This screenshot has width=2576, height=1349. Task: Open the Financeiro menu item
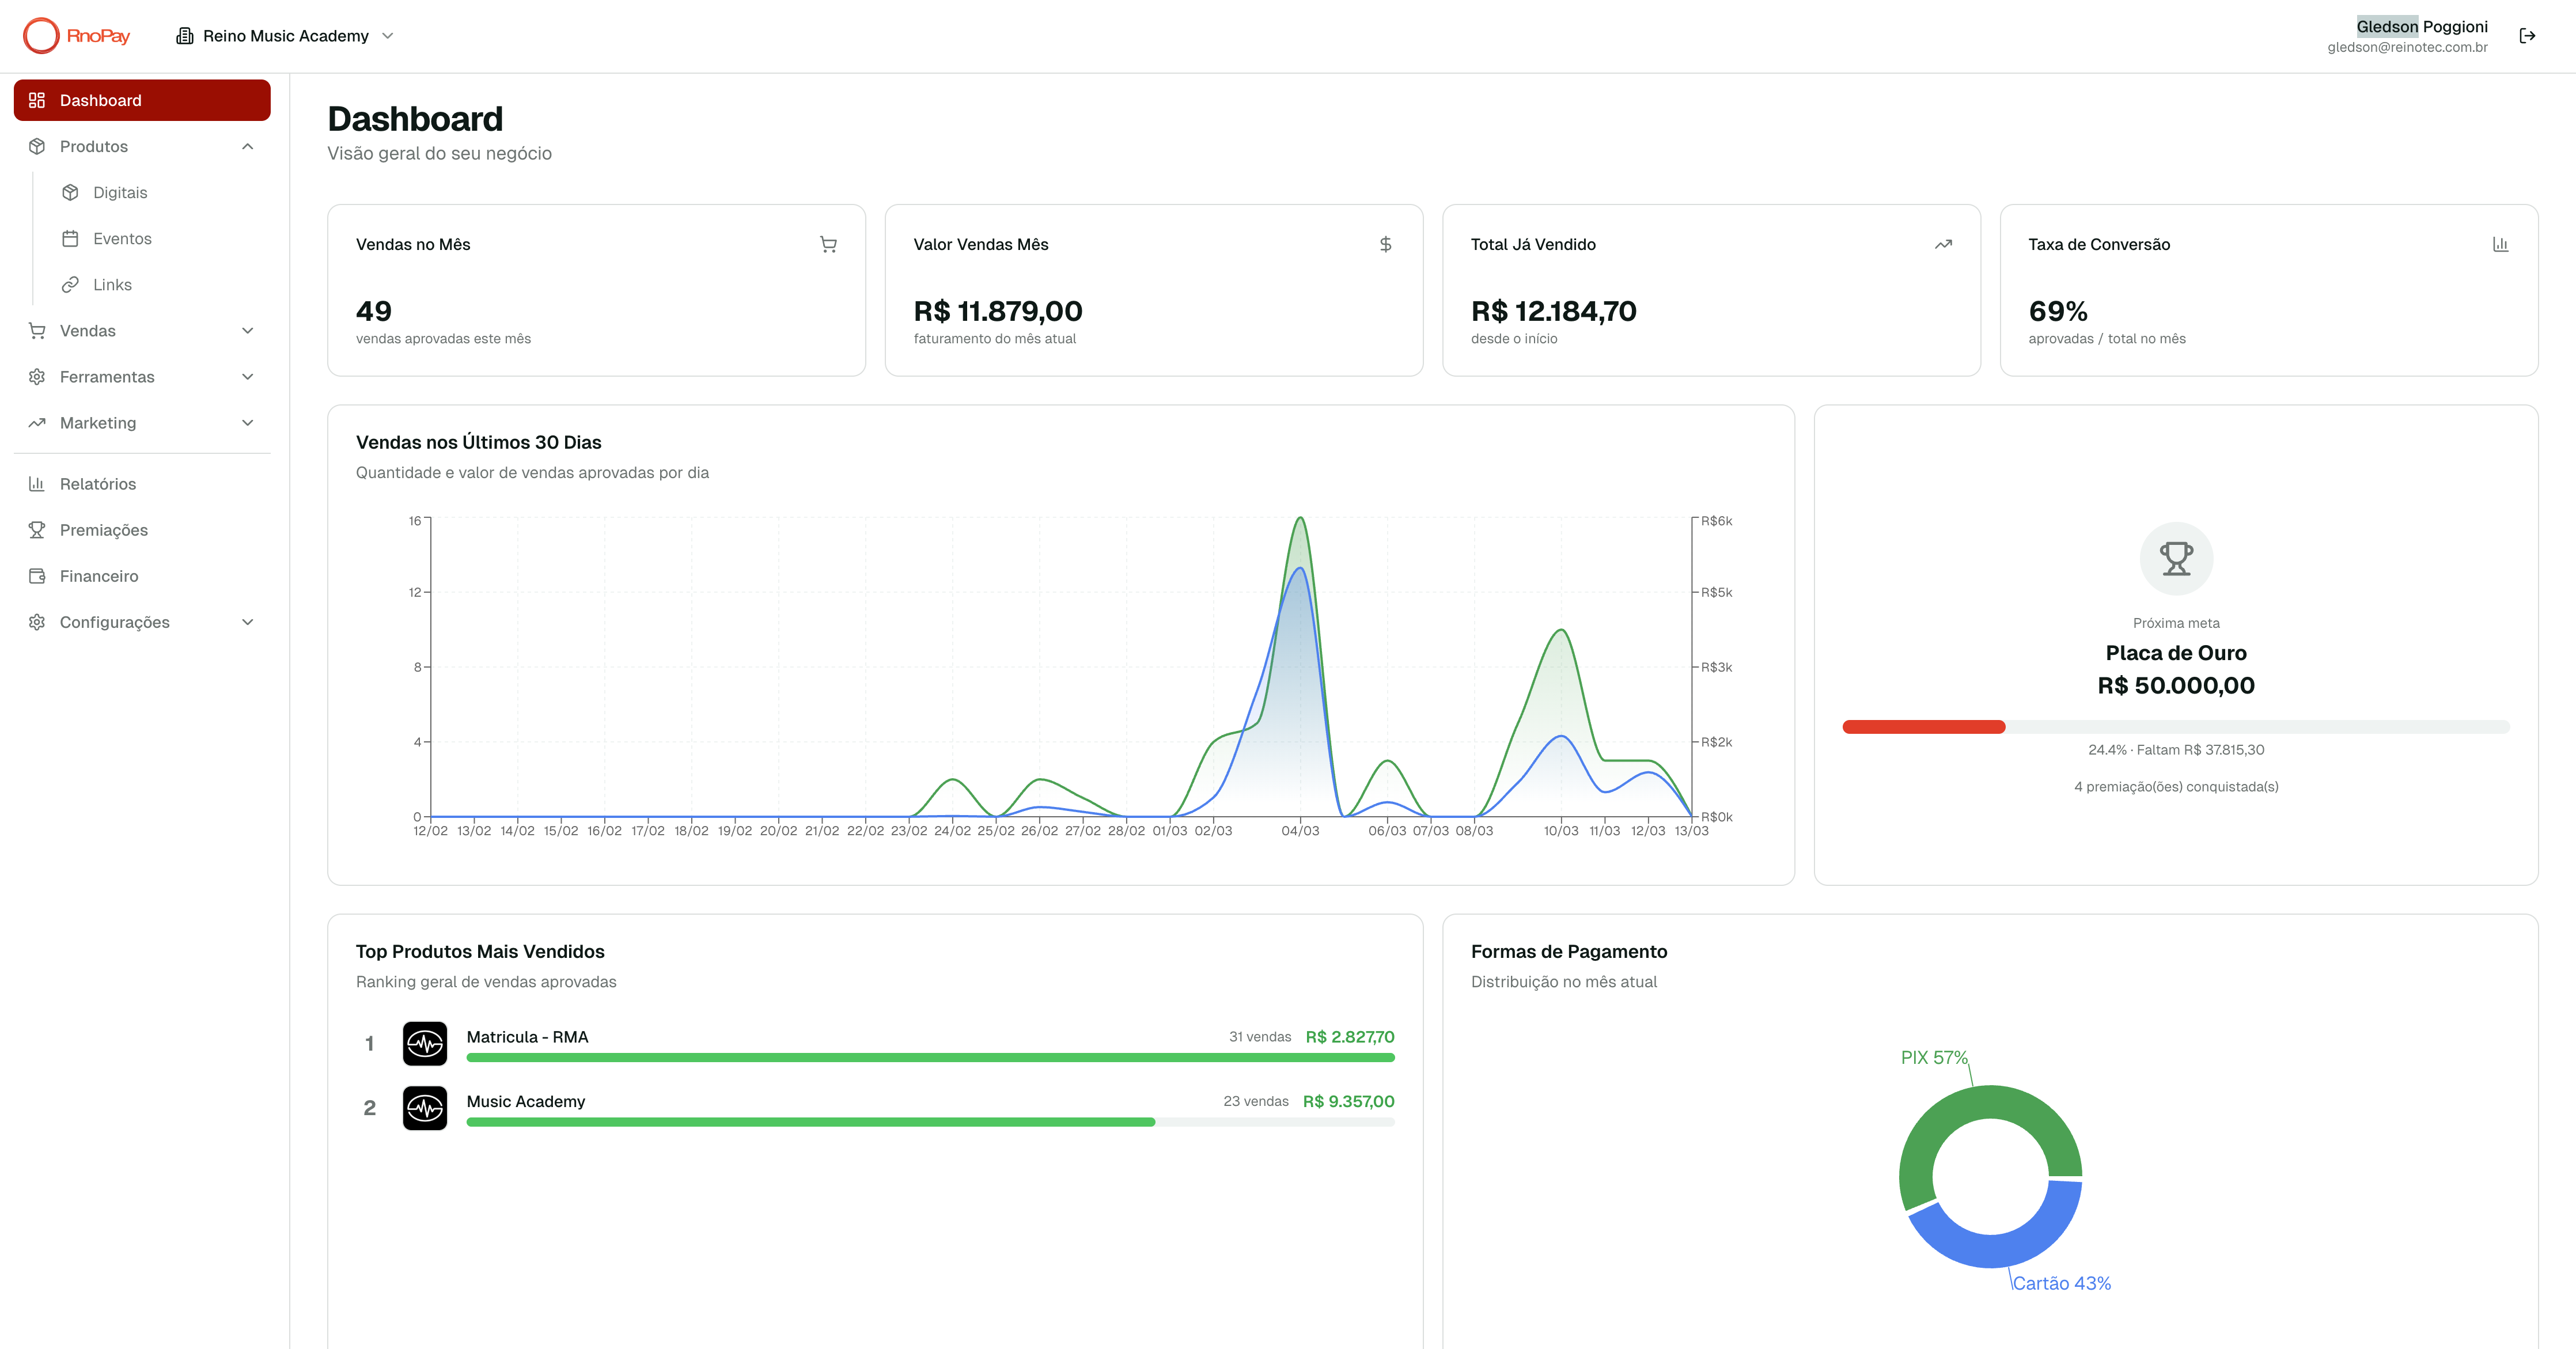pyautogui.click(x=99, y=576)
